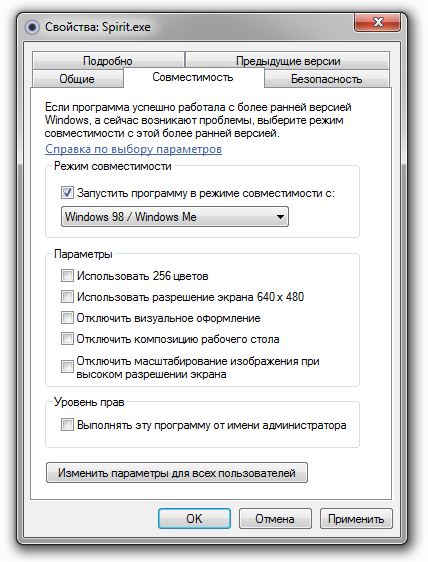Tick Отключить визуальное оформление checkbox

click(67, 318)
